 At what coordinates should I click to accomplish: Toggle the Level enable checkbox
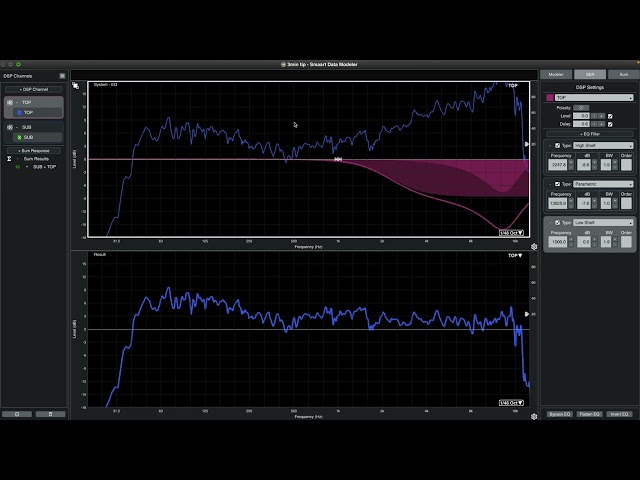click(610, 116)
